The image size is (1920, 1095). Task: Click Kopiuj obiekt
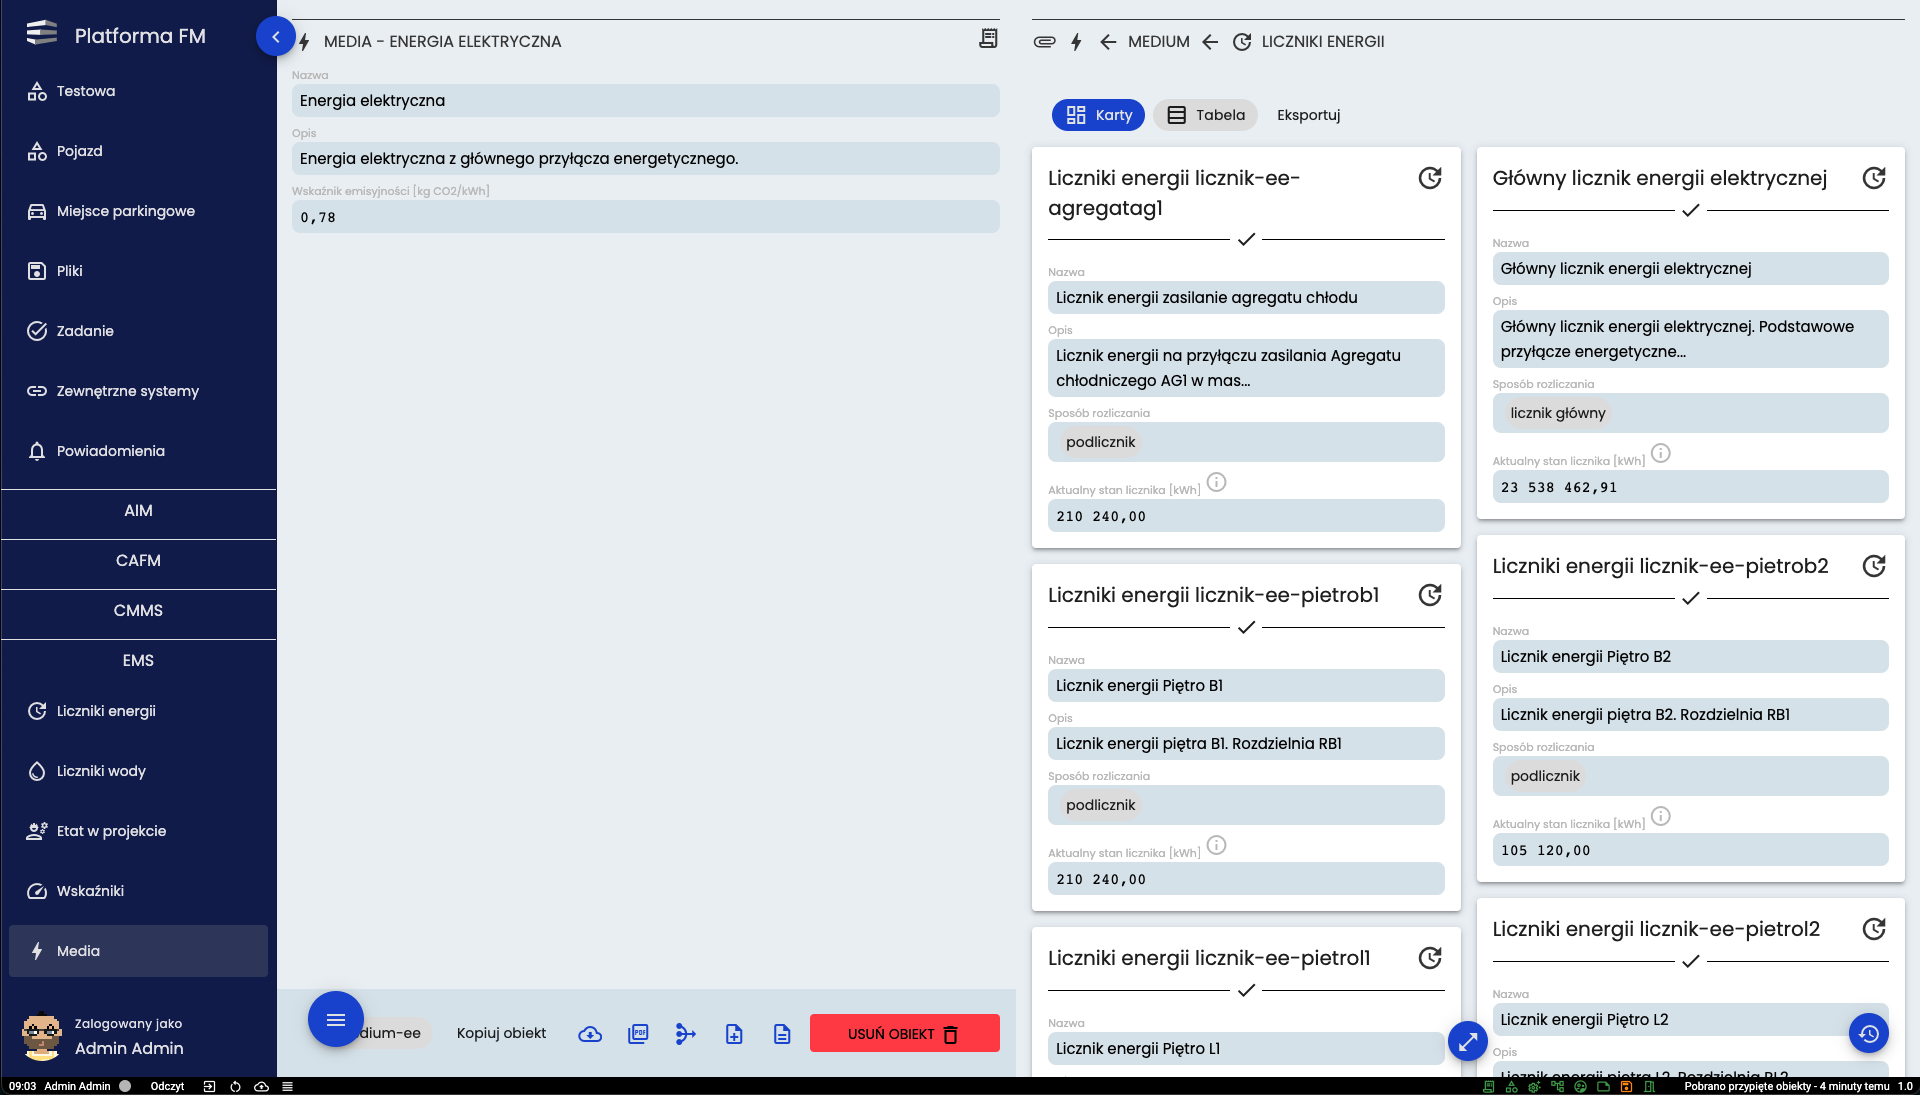[501, 1033]
